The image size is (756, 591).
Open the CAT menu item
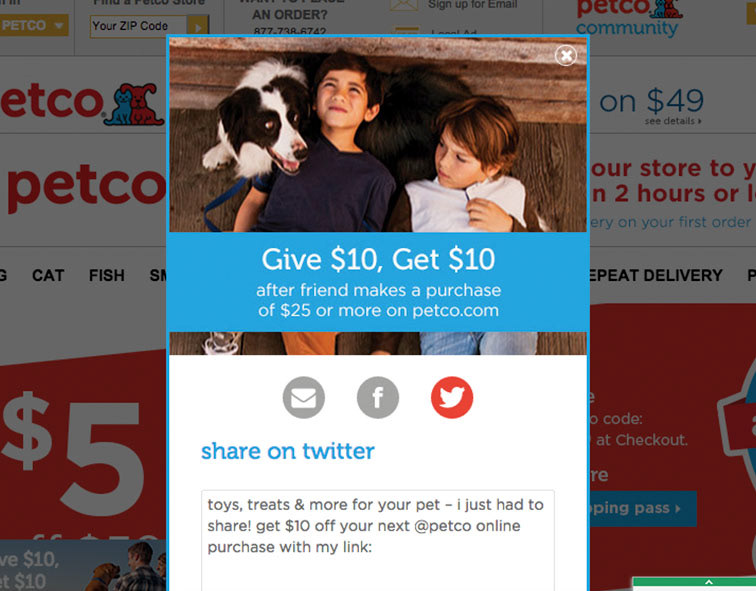coord(48,275)
